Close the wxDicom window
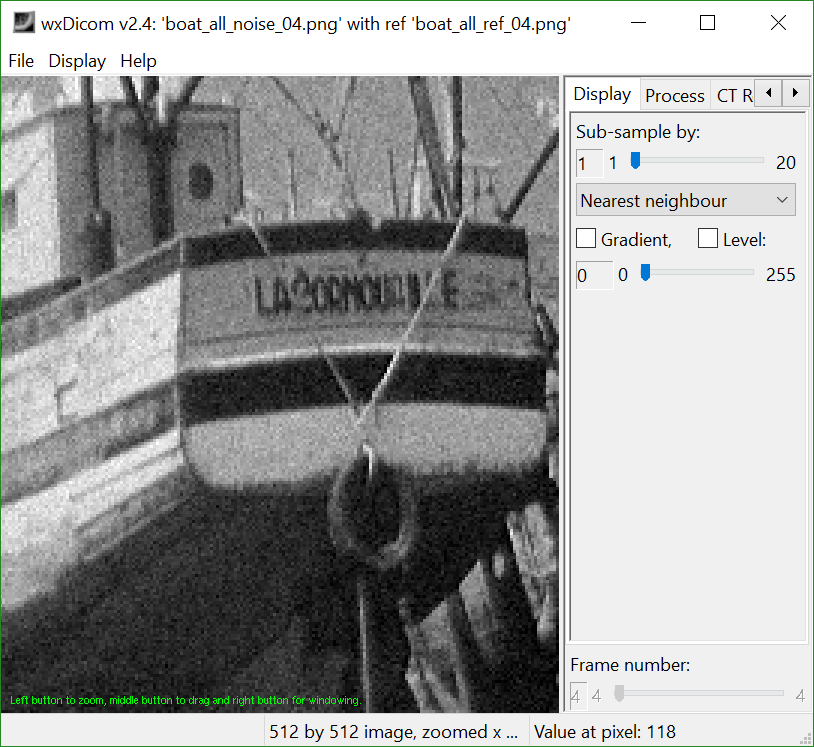The image size is (814, 747). [778, 23]
